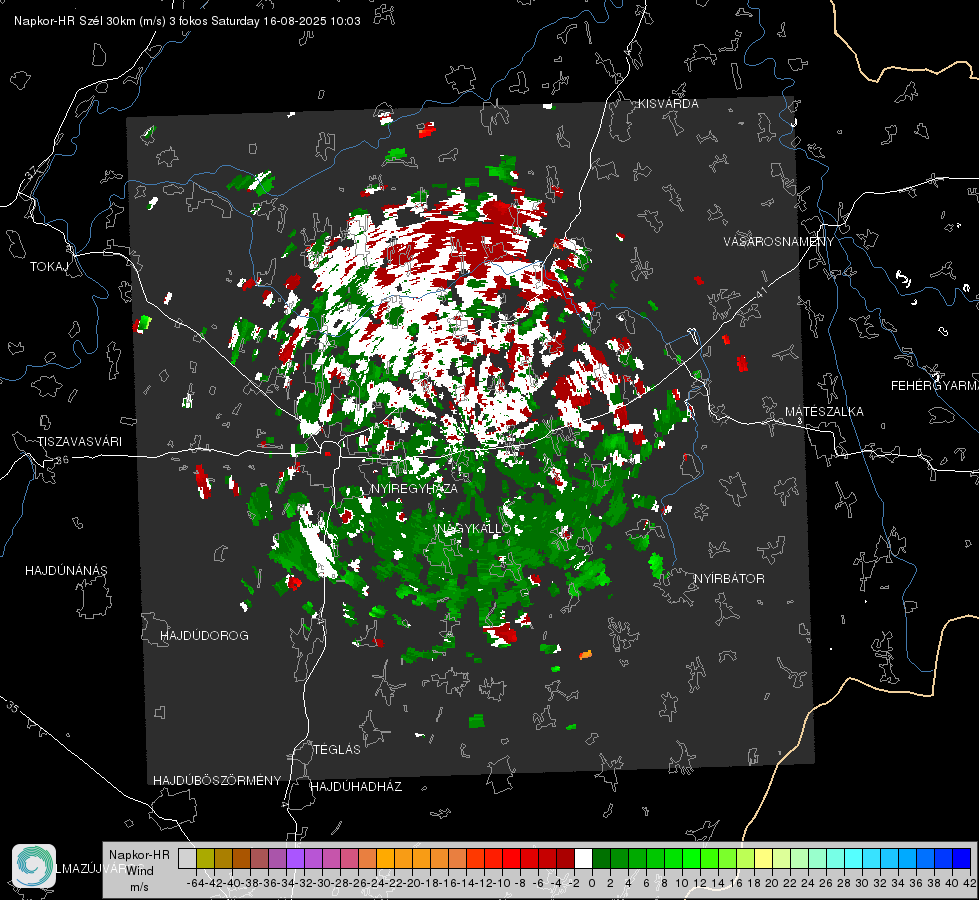The width and height of the screenshot is (979, 900).
Task: Choose the dark green swatch next to white
Action: [x=601, y=858]
